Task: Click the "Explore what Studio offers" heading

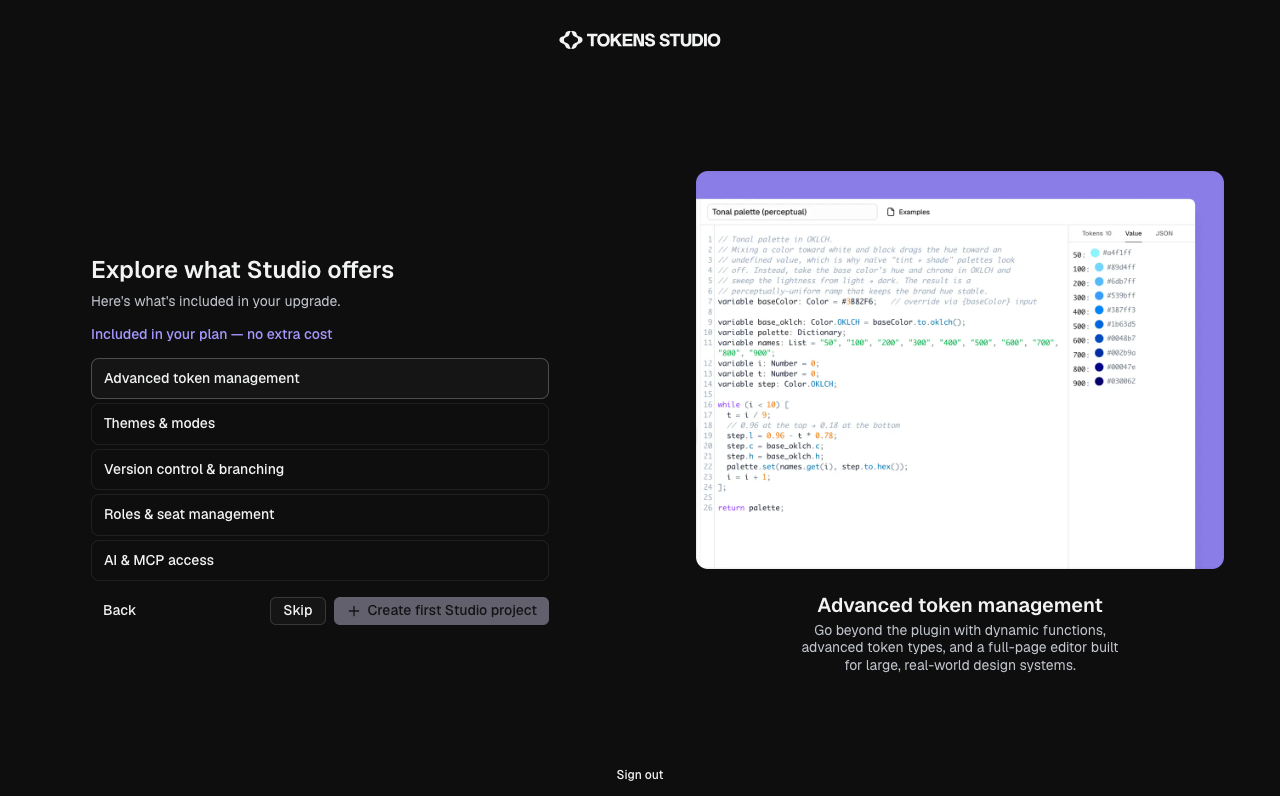Action: (243, 270)
